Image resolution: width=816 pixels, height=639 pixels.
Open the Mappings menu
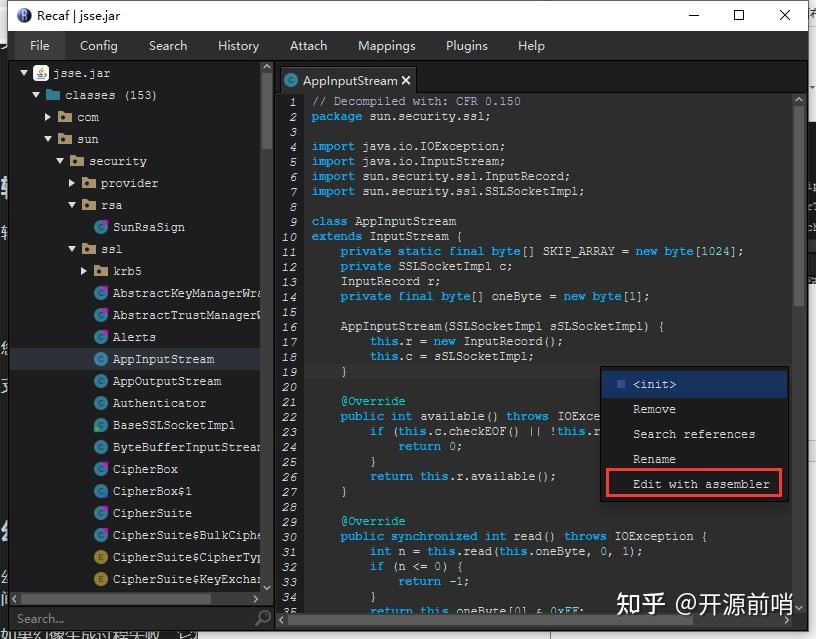coord(386,46)
